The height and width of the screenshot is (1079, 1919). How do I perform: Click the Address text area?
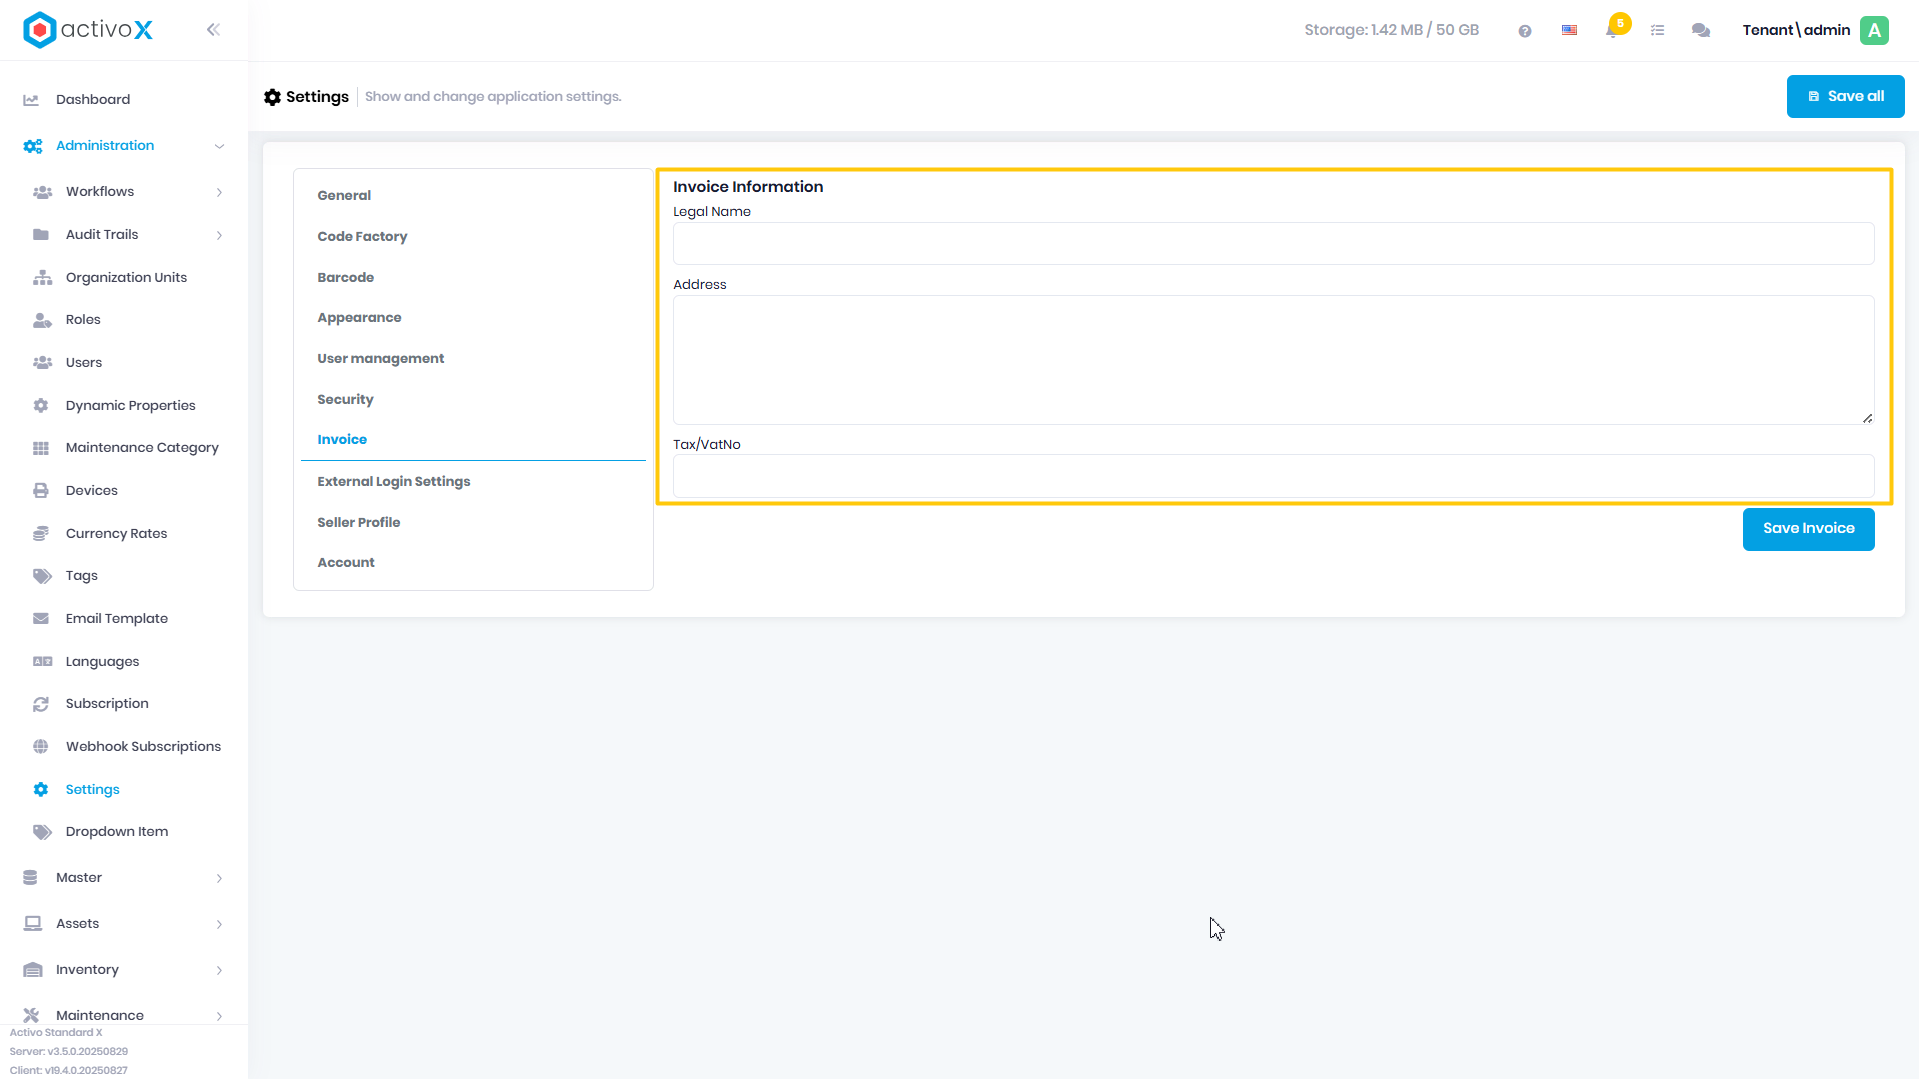coord(1273,360)
